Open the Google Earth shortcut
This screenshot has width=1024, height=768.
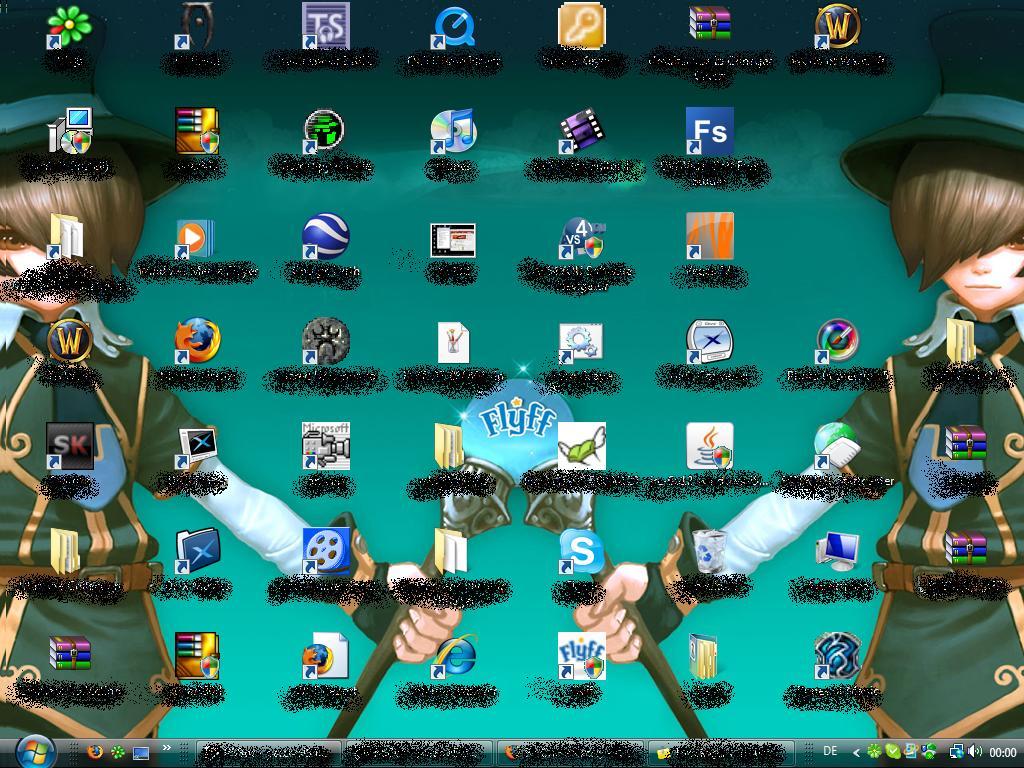[325, 236]
